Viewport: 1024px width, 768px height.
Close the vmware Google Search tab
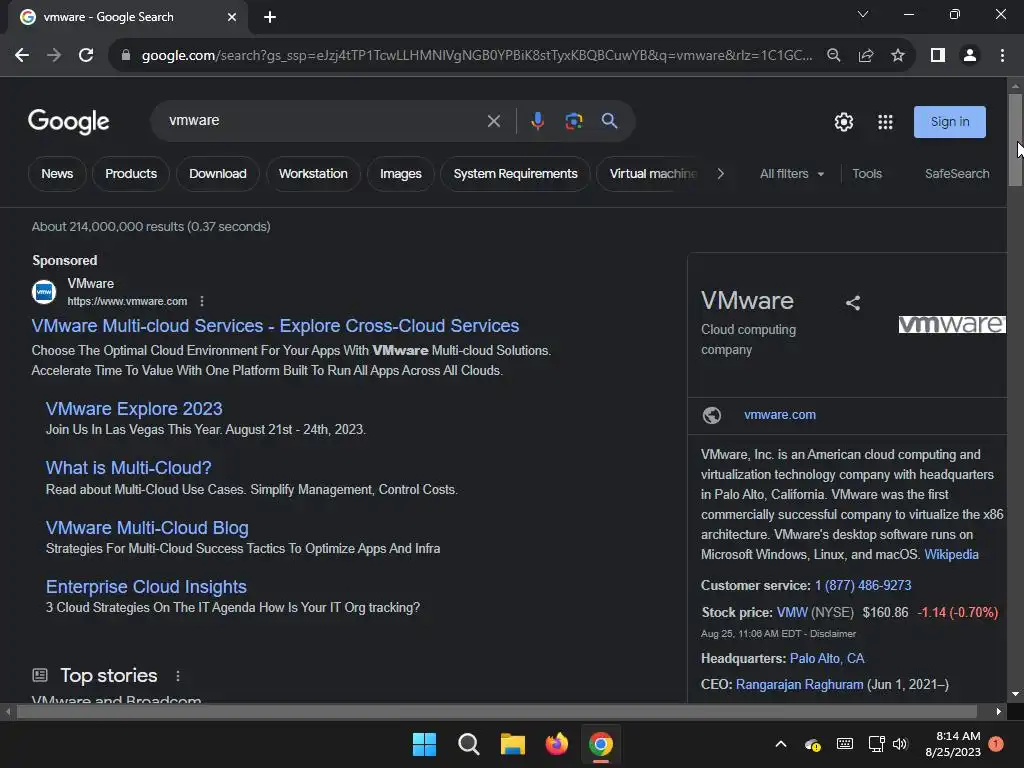click(x=232, y=17)
